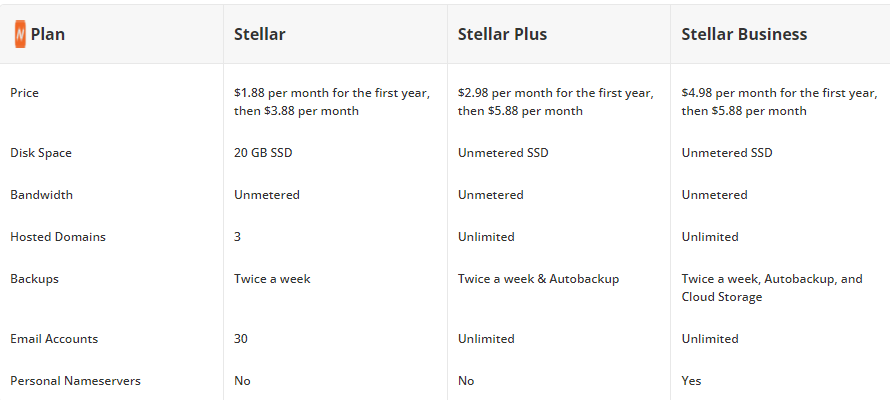Click the Stellar plan header

click(x=260, y=34)
